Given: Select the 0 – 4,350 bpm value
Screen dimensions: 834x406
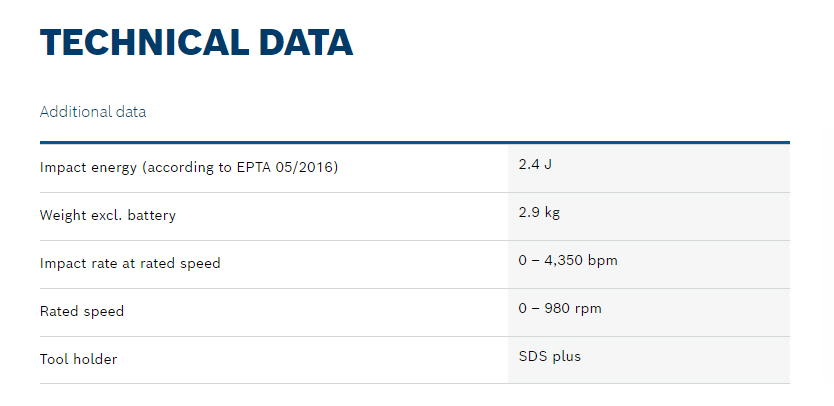Looking at the screenshot, I should point(567,260).
